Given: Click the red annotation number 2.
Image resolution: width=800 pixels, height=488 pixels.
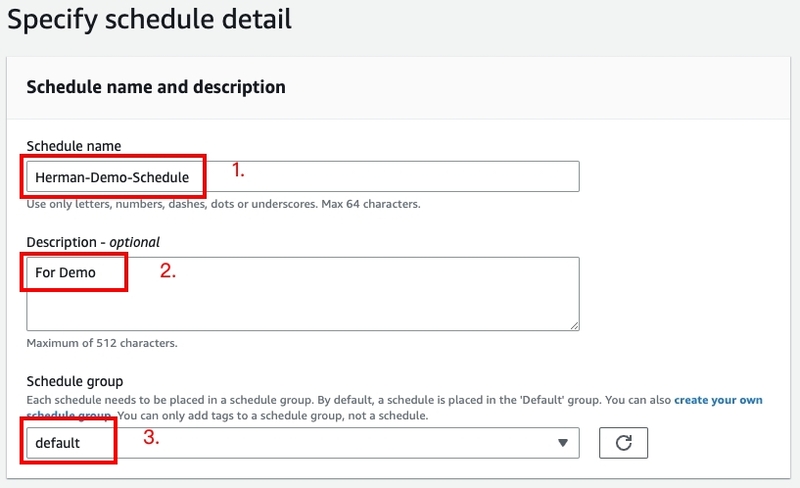Looking at the screenshot, I should click(x=168, y=271).
